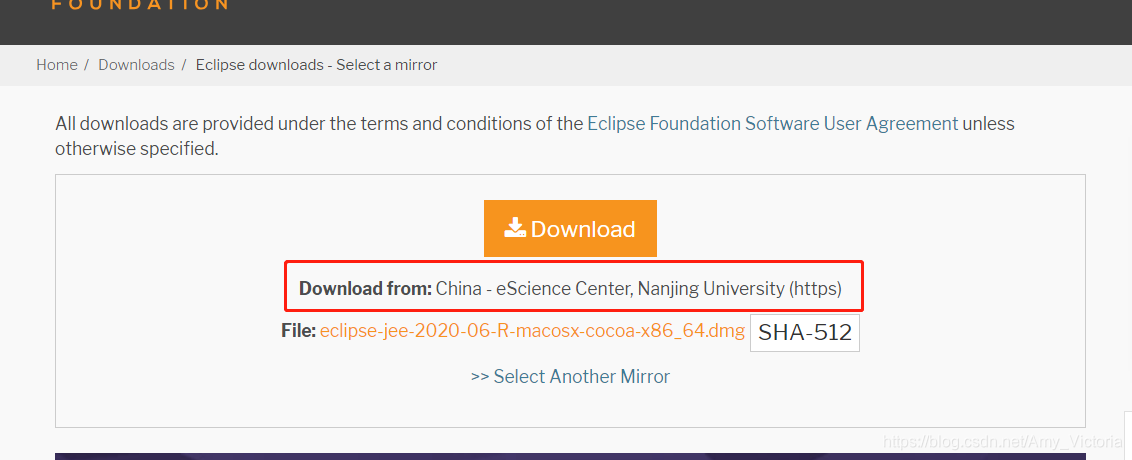Click the >> chevrons before Select Another Mirror
Image resolution: width=1132 pixels, height=460 pixels.
[x=480, y=377]
